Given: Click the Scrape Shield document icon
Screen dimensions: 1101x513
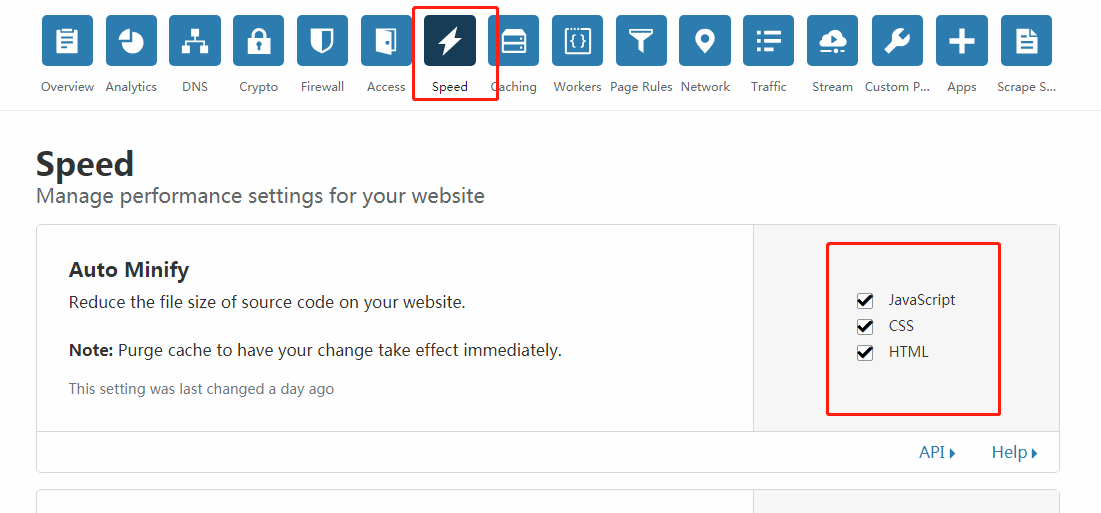Looking at the screenshot, I should [x=1026, y=41].
